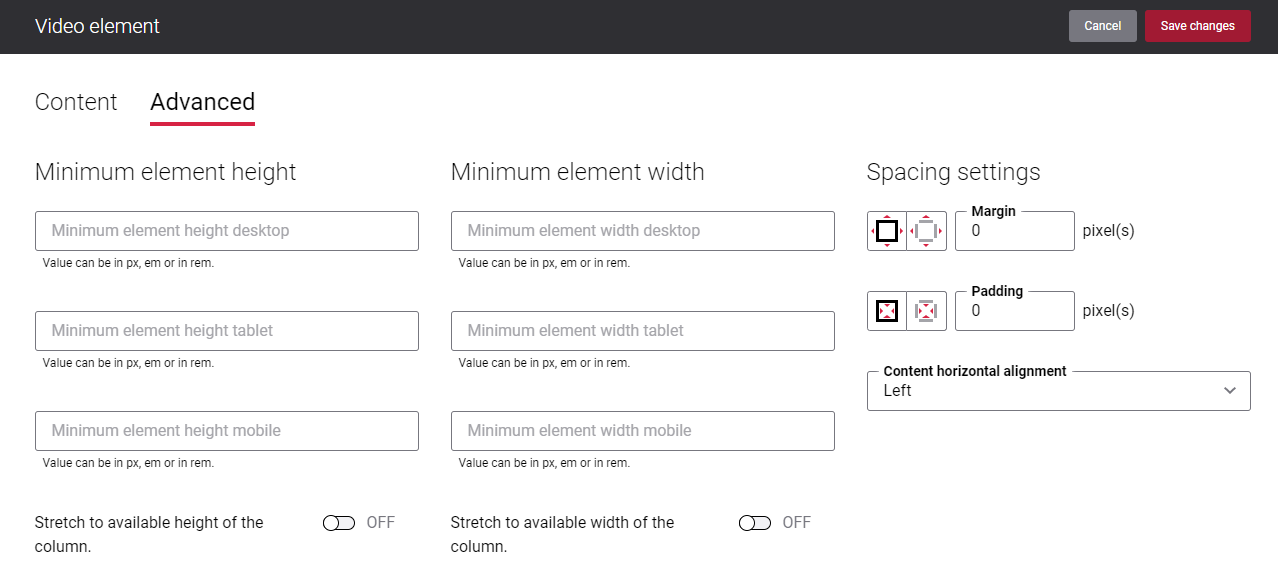Screen dimensions: 1278x584
Task: Open Content horizontal alignment dropdown
Action: coord(1058,391)
